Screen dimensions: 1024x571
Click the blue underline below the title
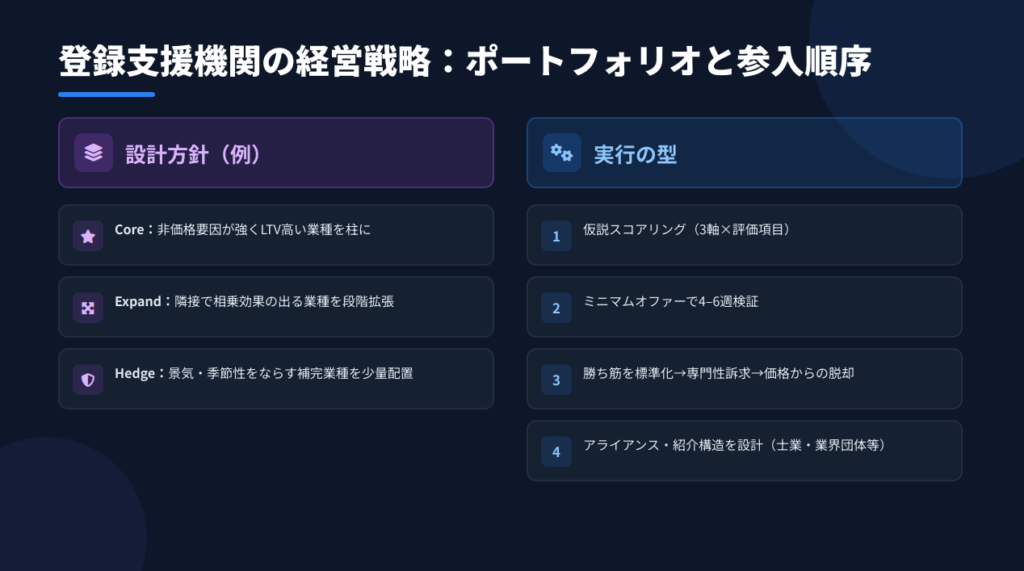[106, 95]
